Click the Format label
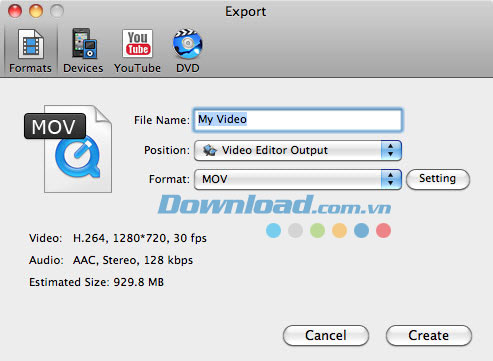 [x=169, y=179]
